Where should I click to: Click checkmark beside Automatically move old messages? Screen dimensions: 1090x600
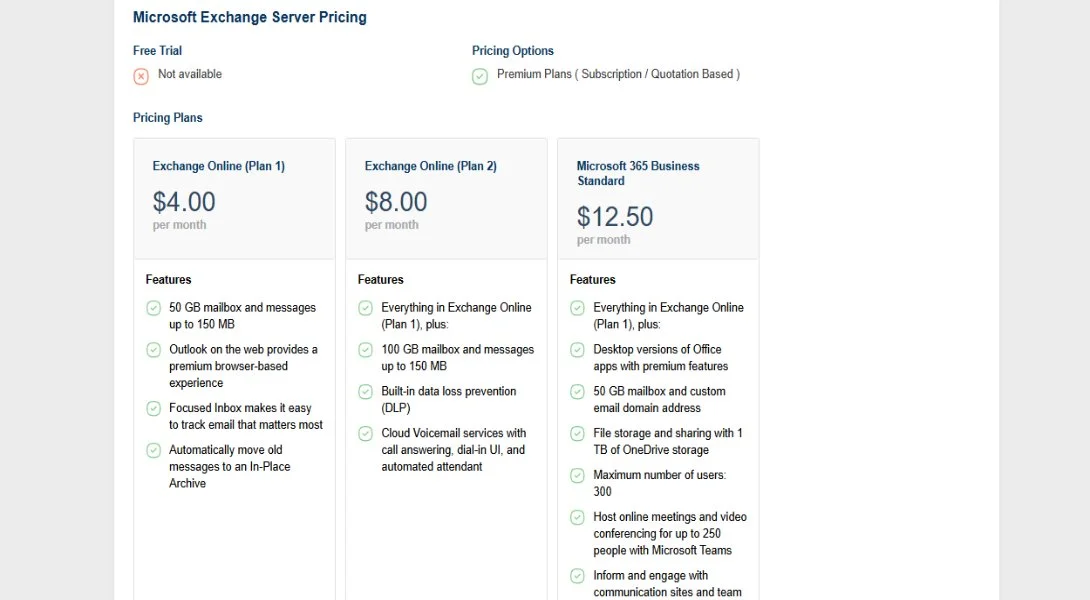coord(153,450)
